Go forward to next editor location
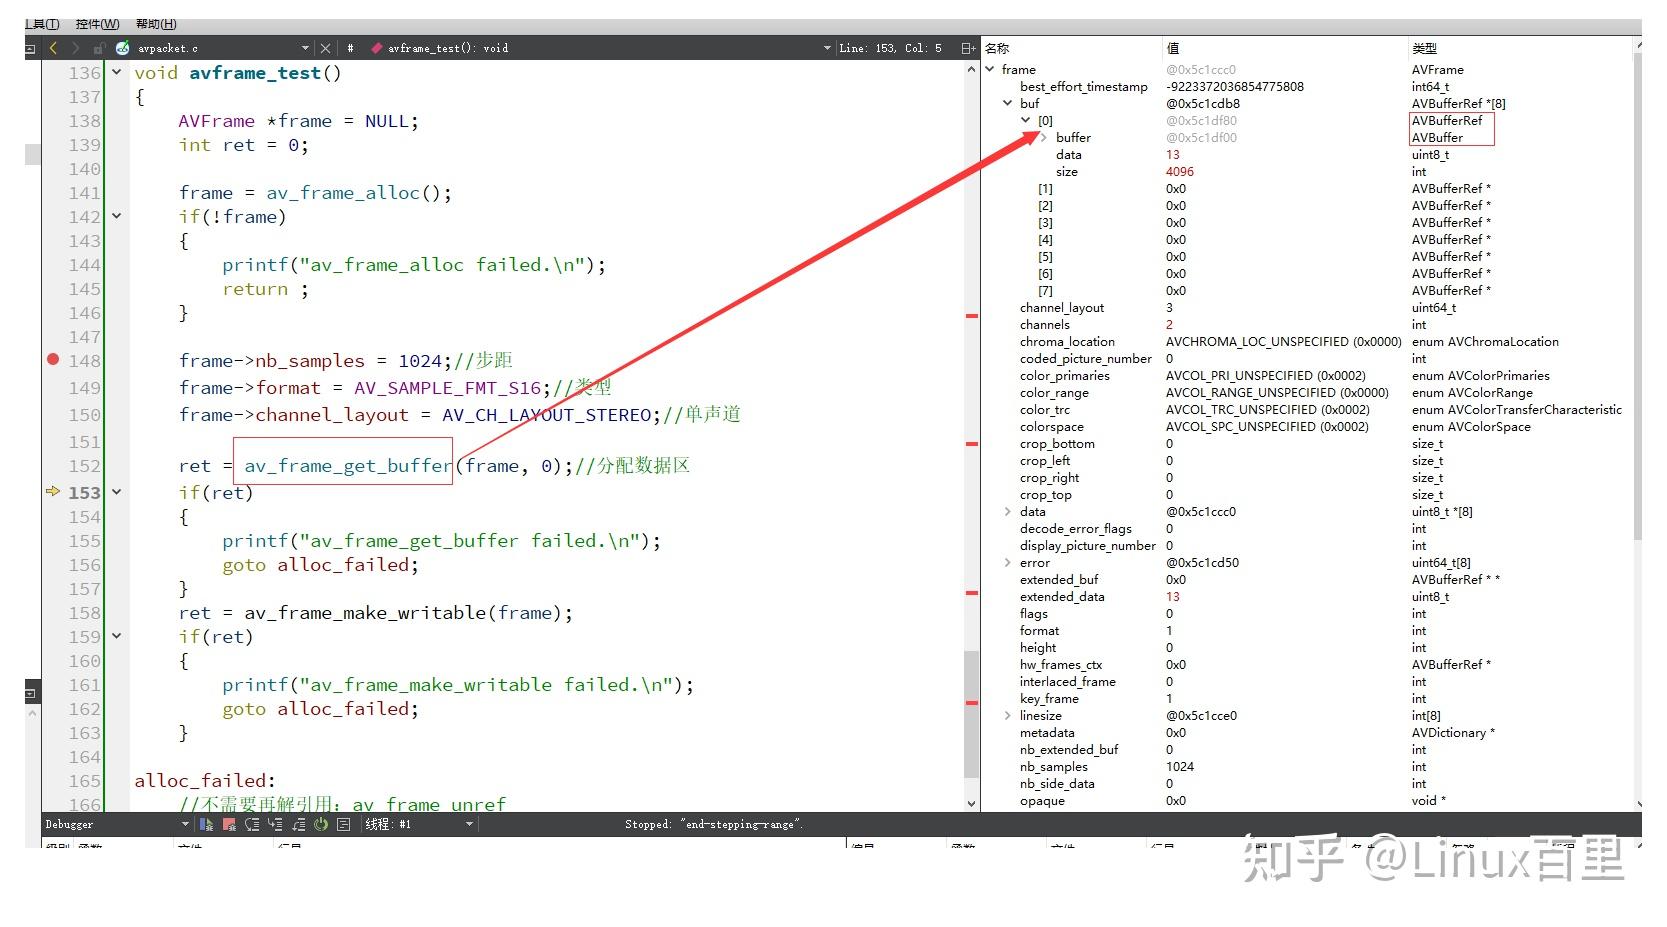 pos(75,48)
